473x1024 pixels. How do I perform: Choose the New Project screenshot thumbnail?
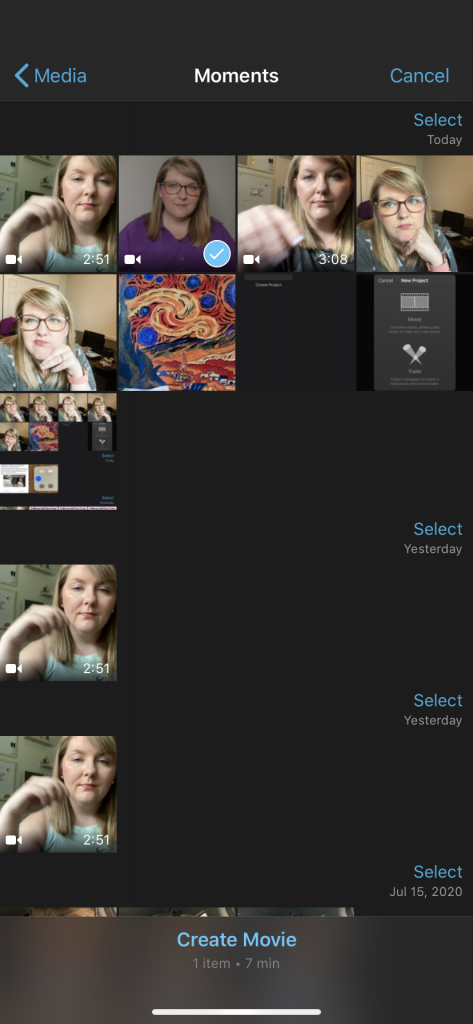coord(414,332)
